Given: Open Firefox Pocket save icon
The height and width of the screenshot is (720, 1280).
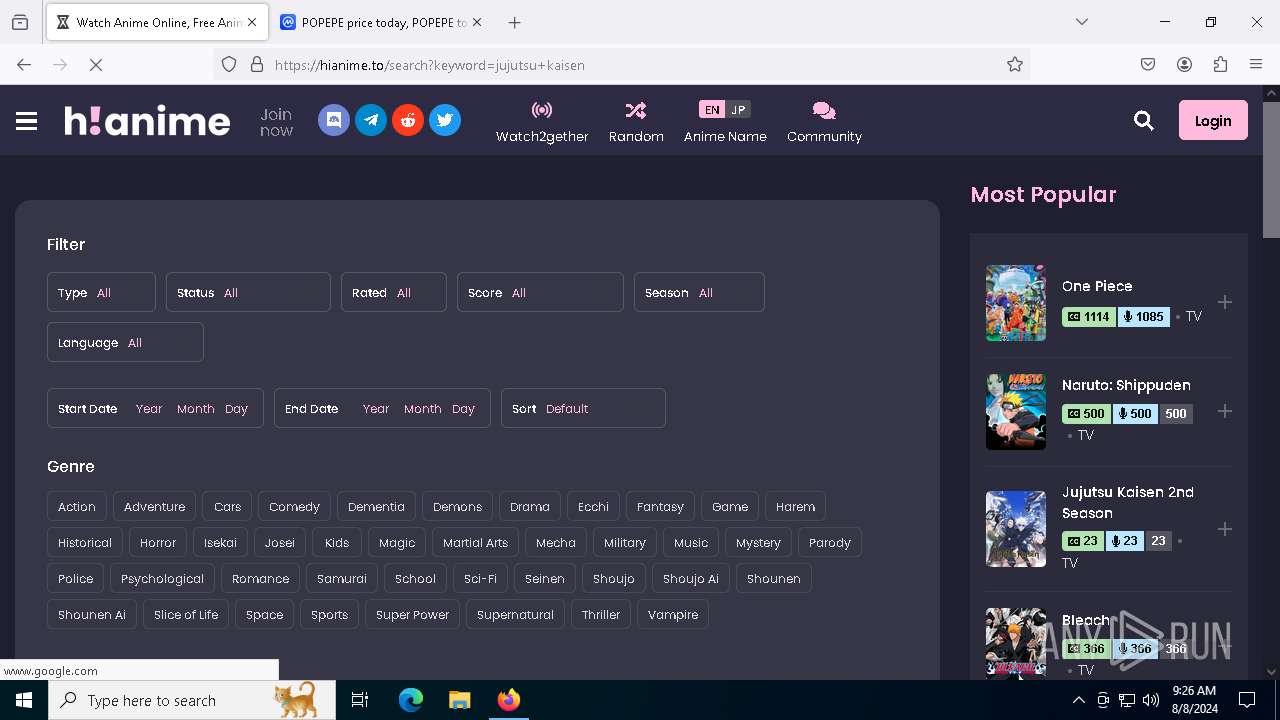Looking at the screenshot, I should 1148,65.
